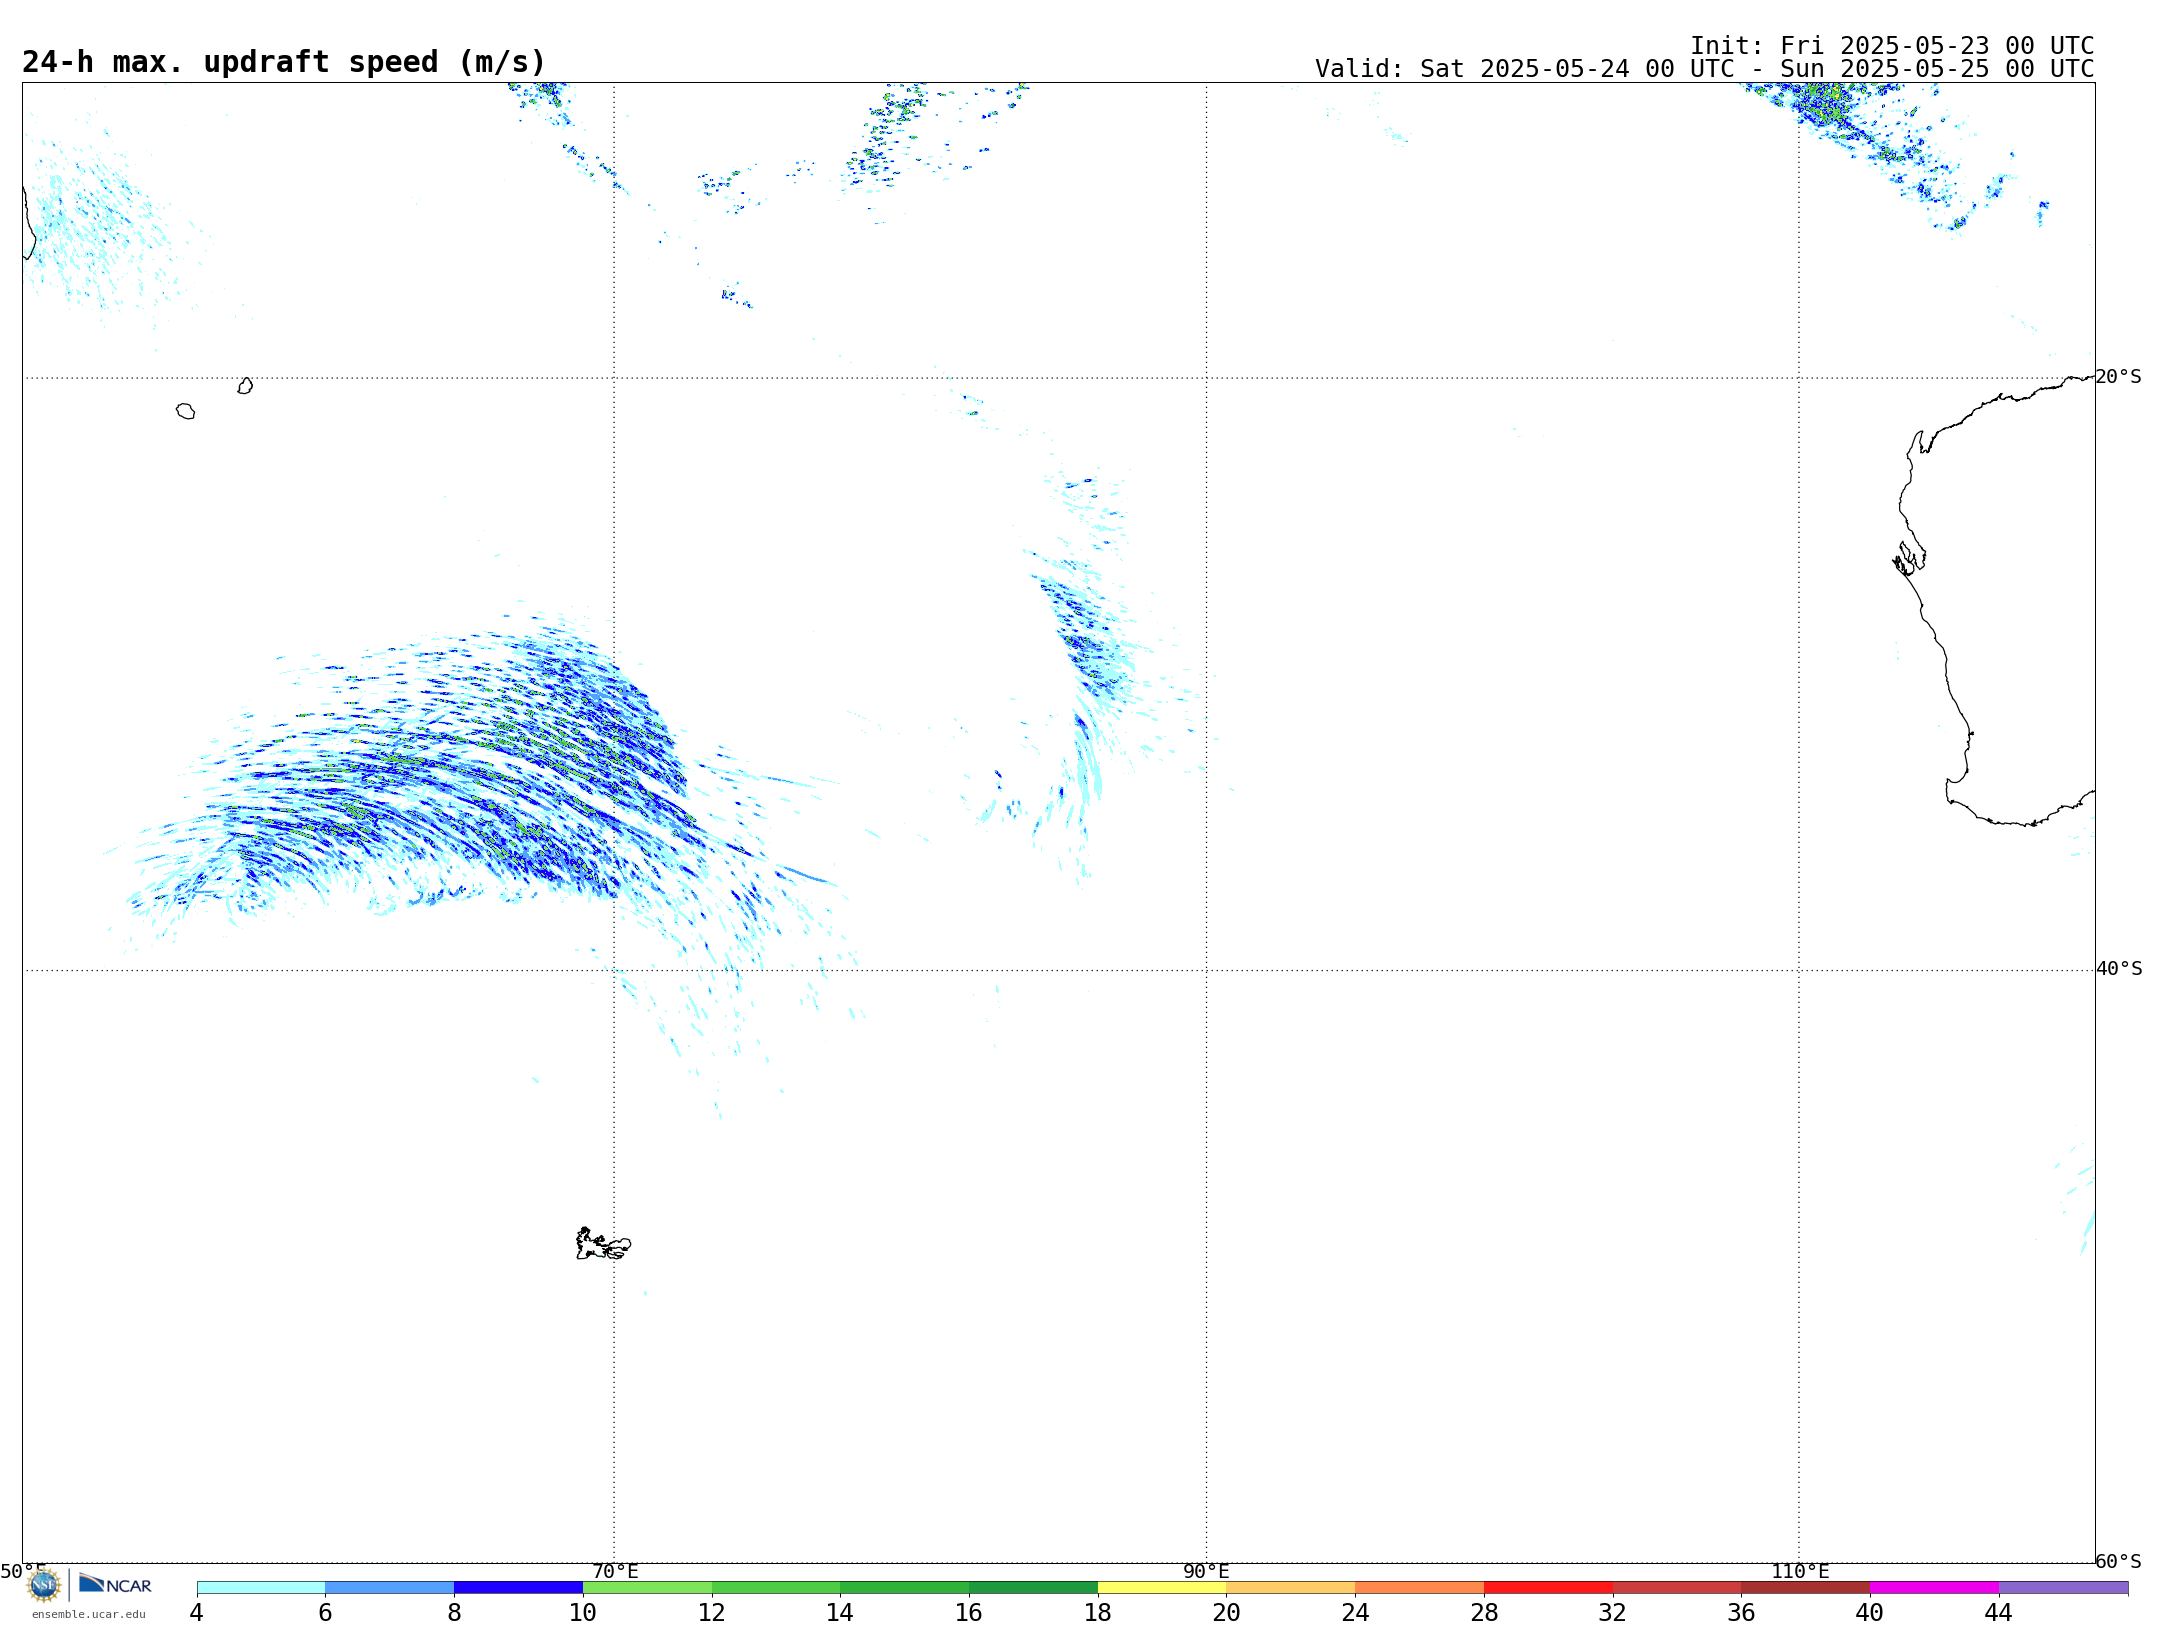Image resolution: width=2160 pixels, height=1626 pixels.
Task: Click the NCAR logo
Action: (115, 1584)
